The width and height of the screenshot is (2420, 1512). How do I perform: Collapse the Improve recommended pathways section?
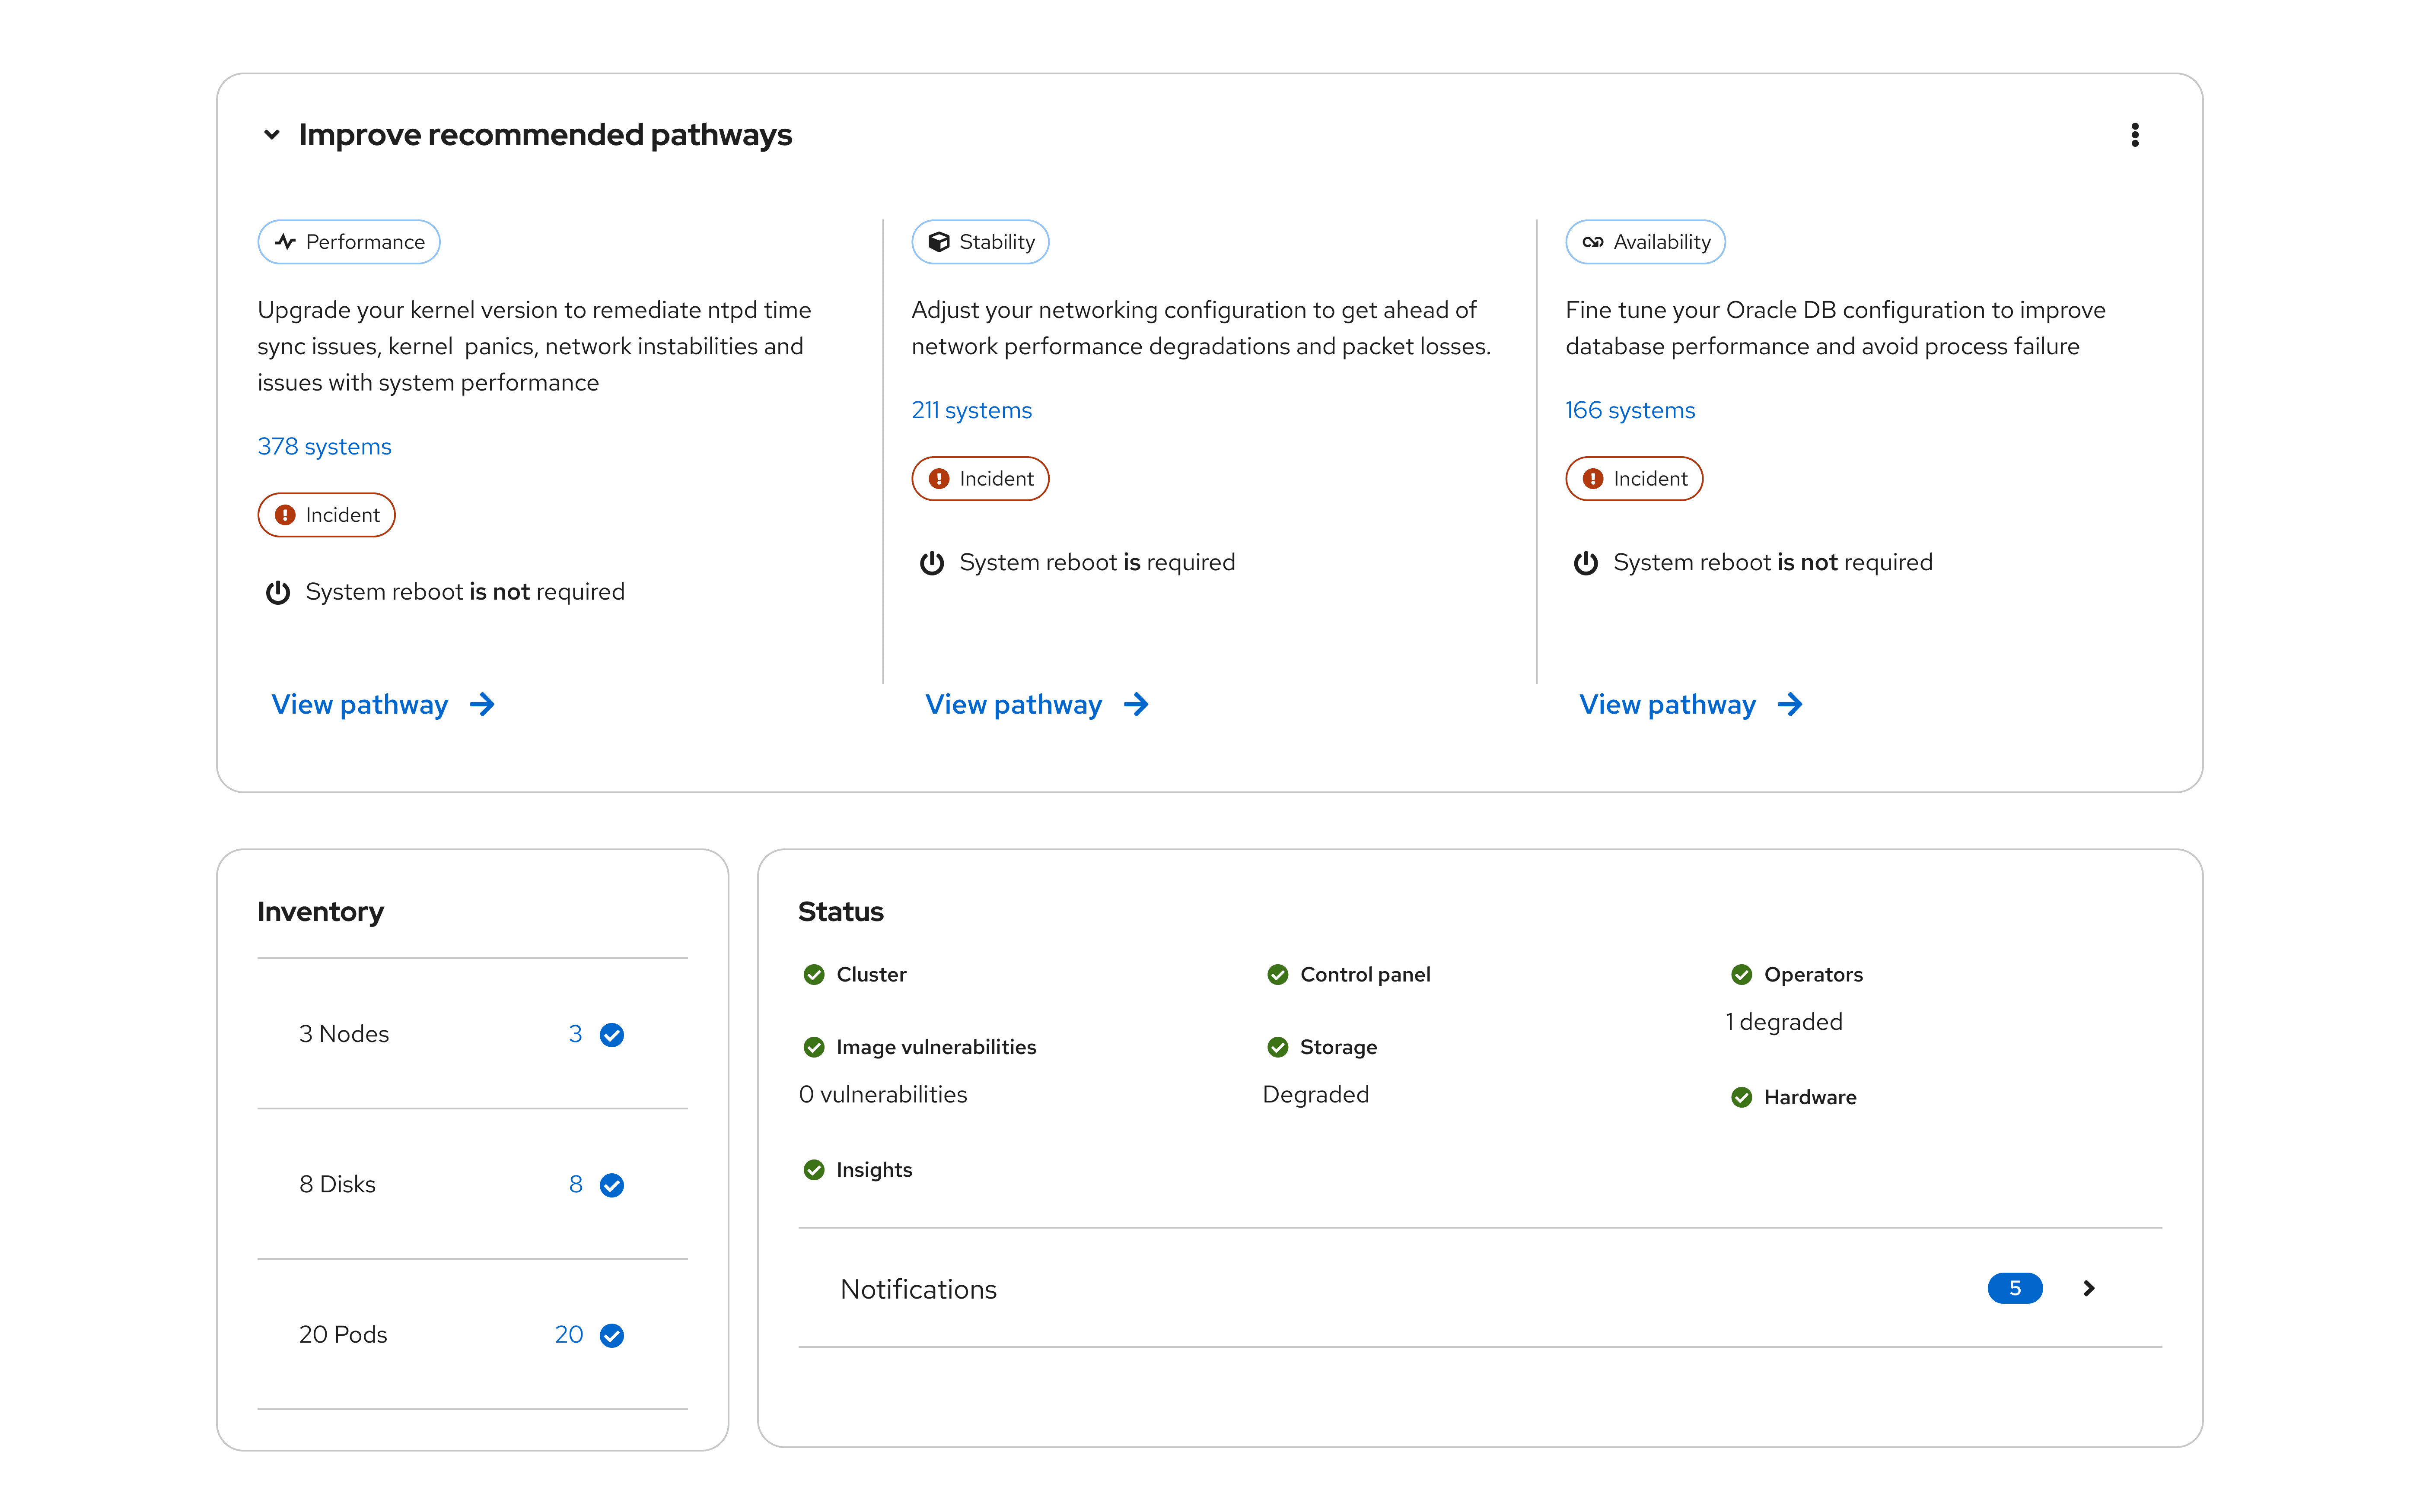271,135
